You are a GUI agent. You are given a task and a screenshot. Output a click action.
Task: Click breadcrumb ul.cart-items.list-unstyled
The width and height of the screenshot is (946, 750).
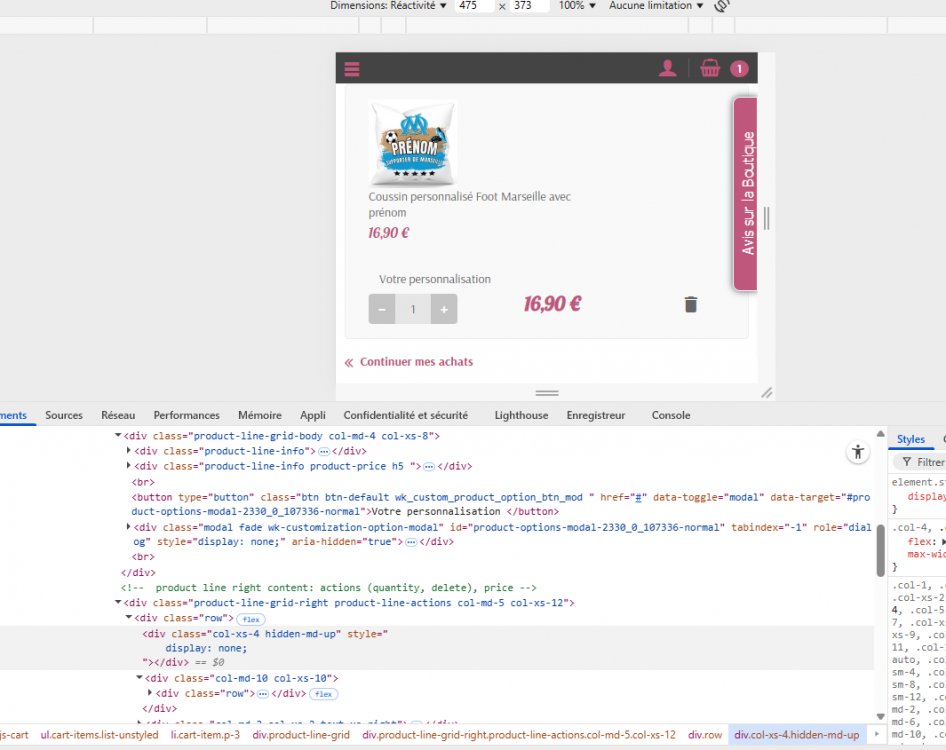[x=100, y=735]
